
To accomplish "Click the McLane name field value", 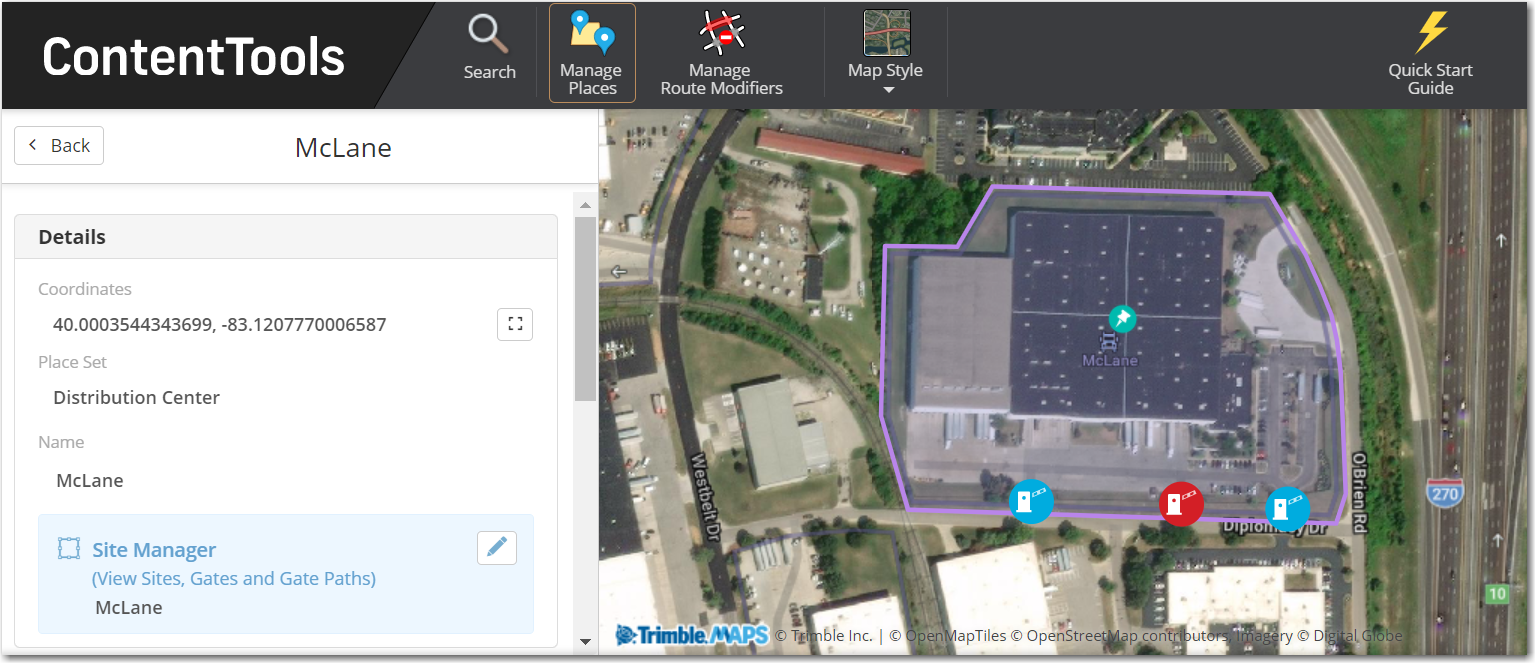I will 90,480.
